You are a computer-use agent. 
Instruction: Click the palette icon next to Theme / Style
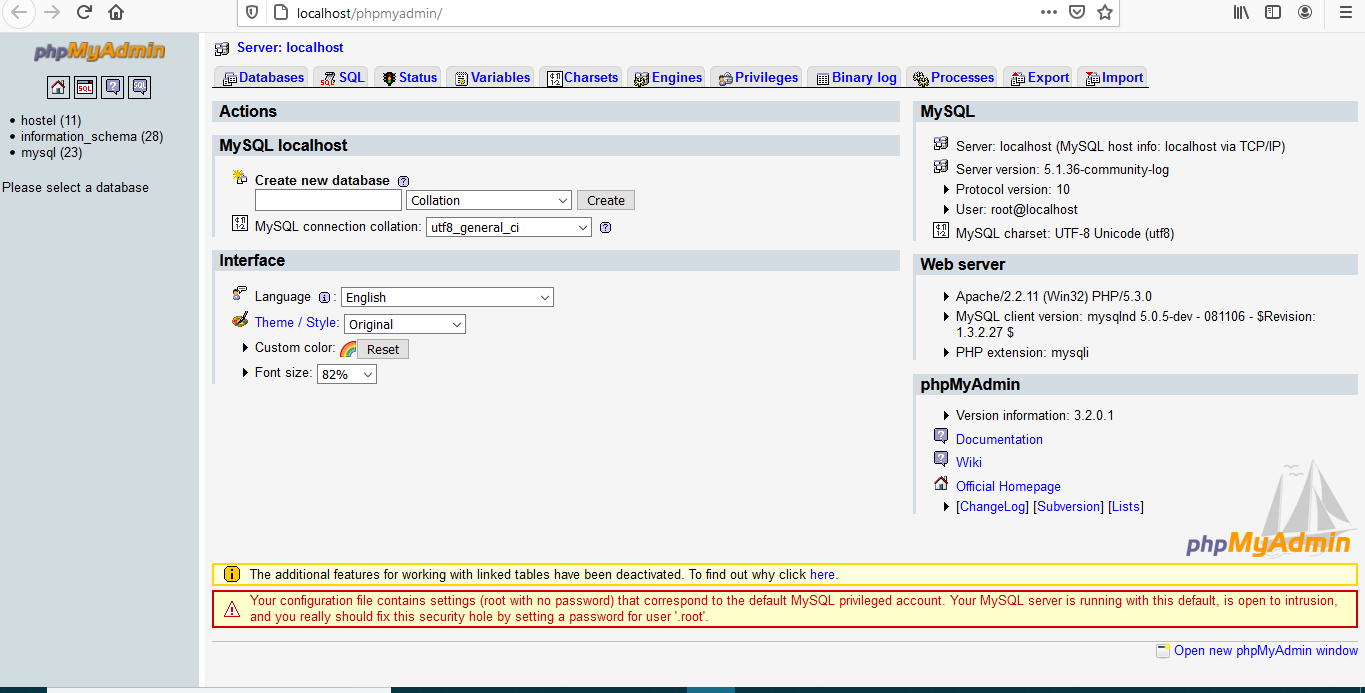pyautogui.click(x=239, y=322)
